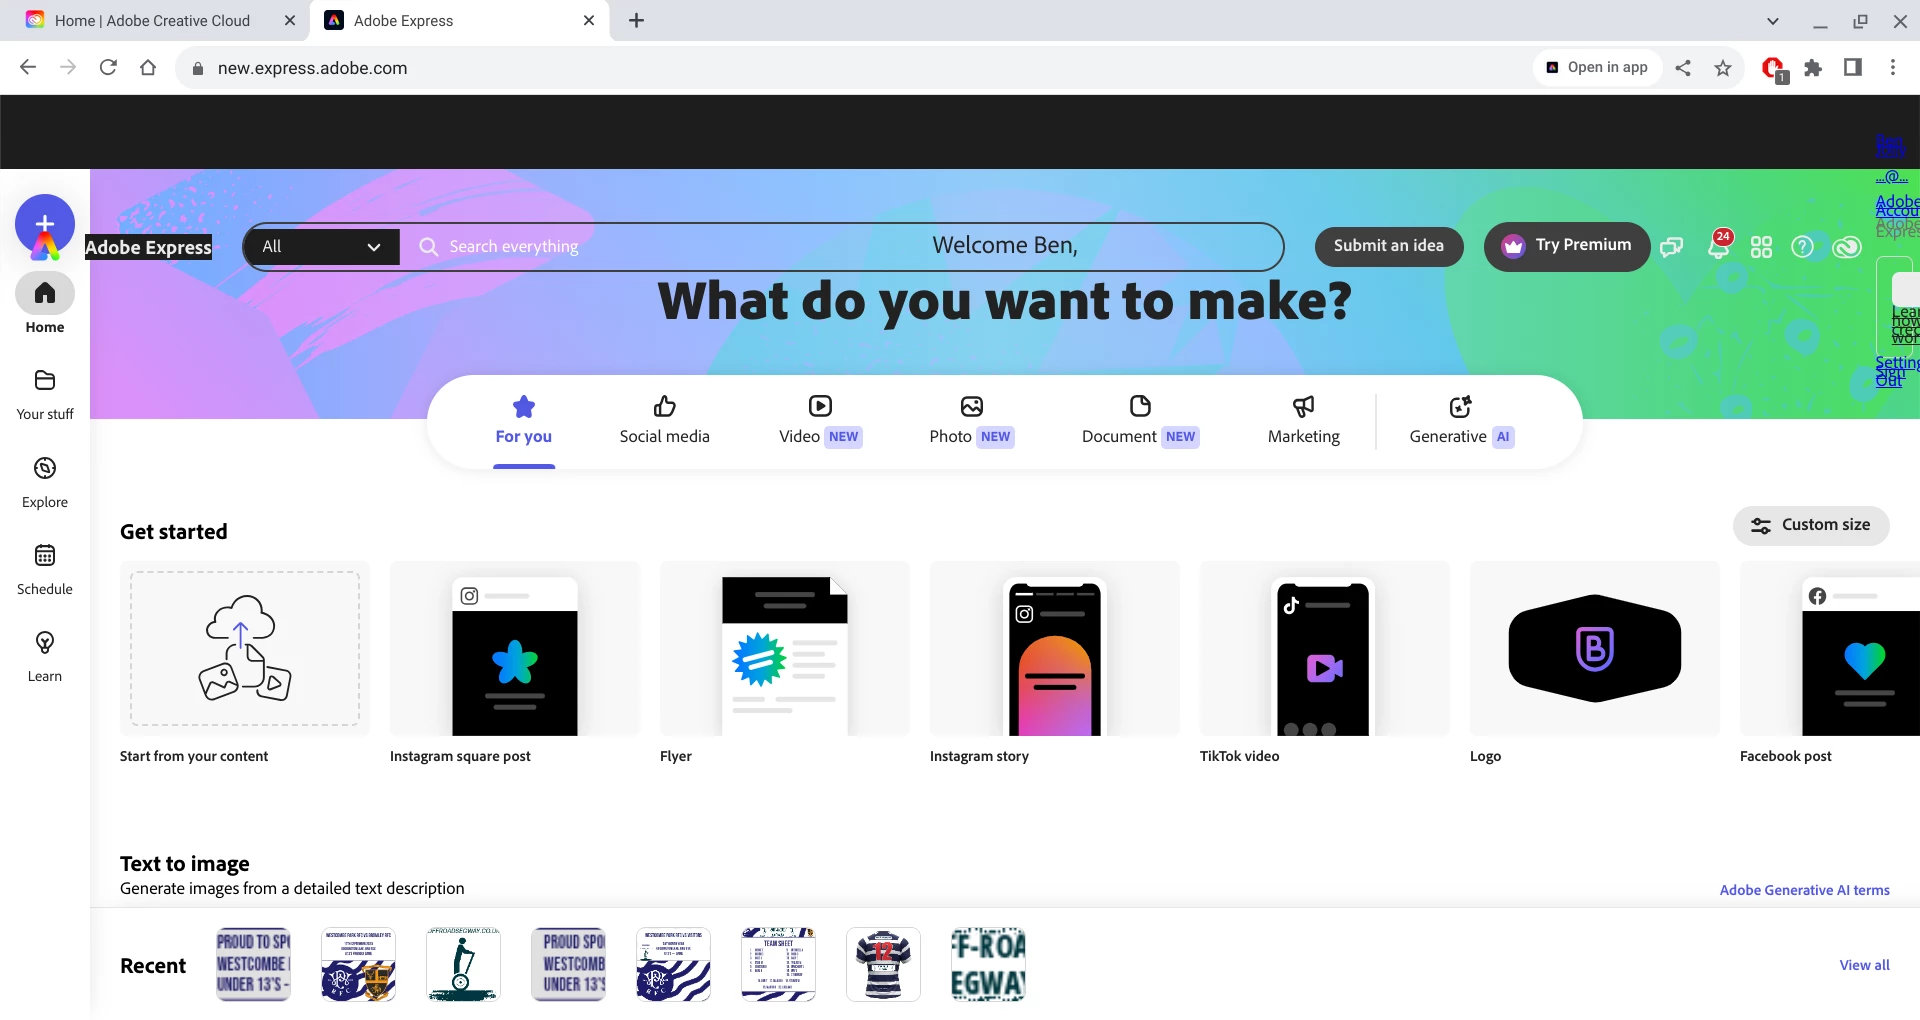
Task: Open the Adobe Generative AI terms link
Action: coord(1805,890)
